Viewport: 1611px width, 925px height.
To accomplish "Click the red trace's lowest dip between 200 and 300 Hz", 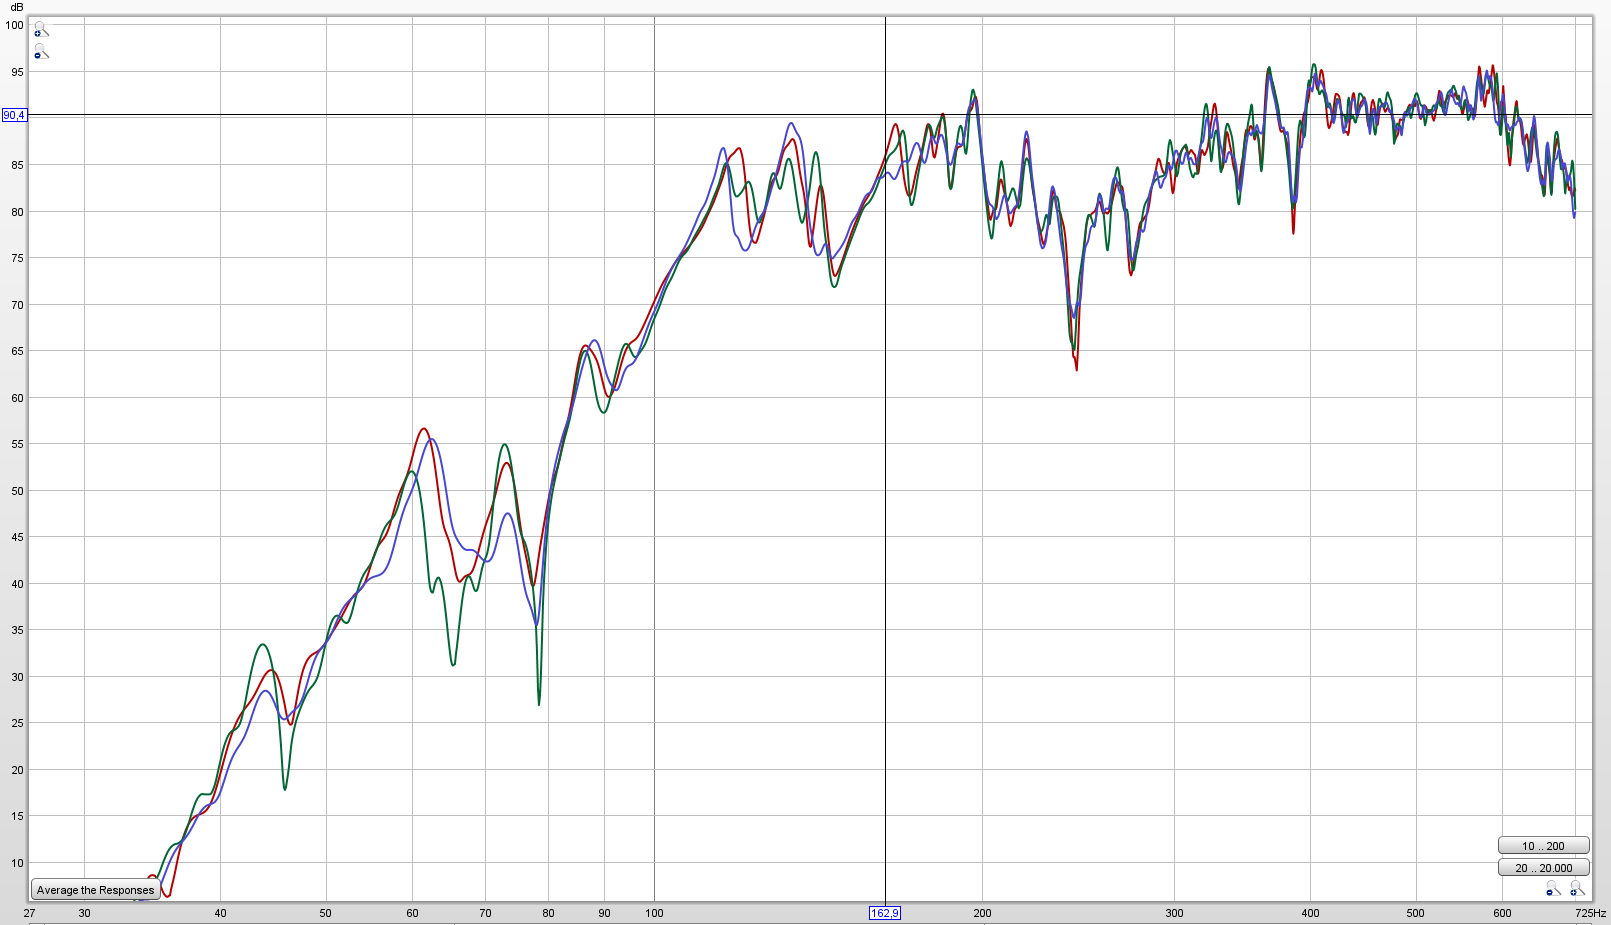I will (1077, 369).
